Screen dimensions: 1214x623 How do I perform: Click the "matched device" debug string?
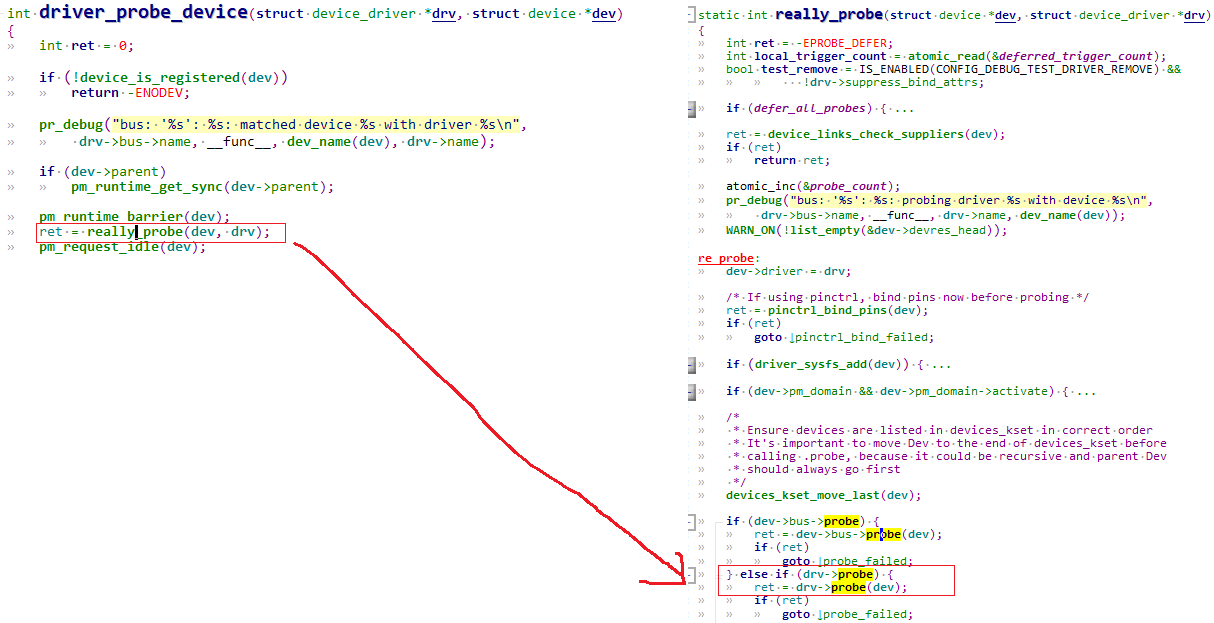(x=318, y=125)
